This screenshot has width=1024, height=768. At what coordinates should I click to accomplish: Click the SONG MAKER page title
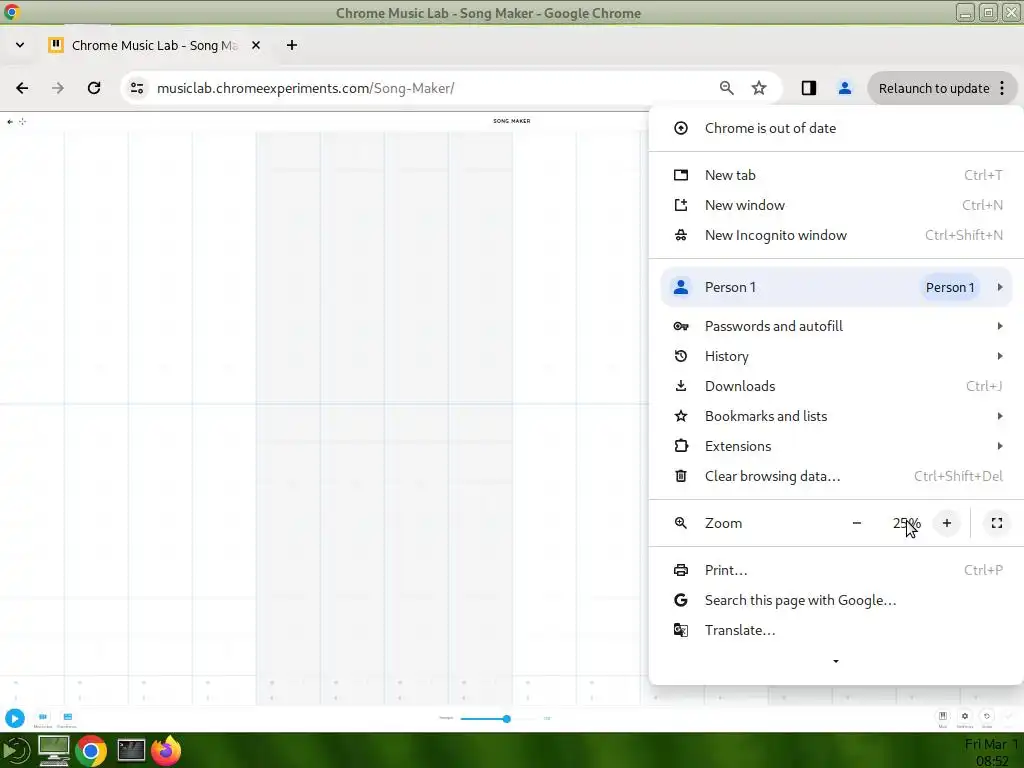pos(511,121)
